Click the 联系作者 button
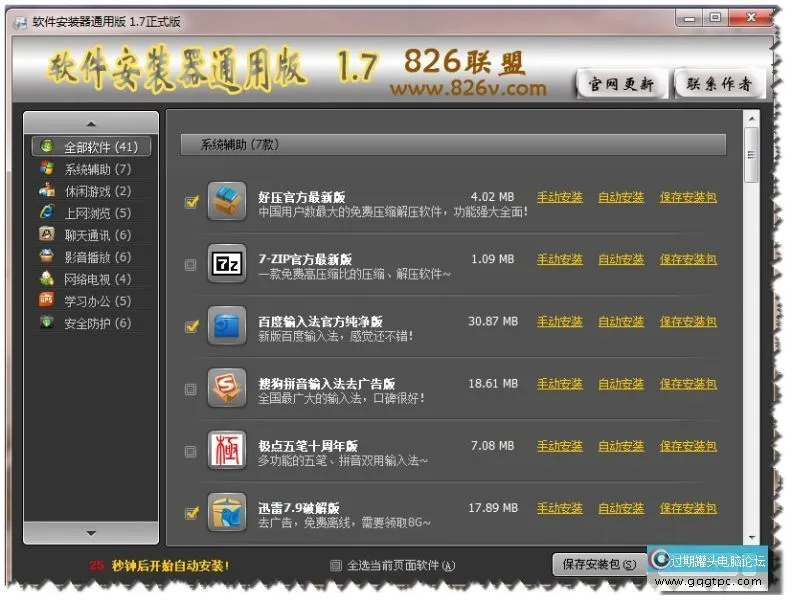The height and width of the screenshot is (600, 792). click(x=719, y=83)
